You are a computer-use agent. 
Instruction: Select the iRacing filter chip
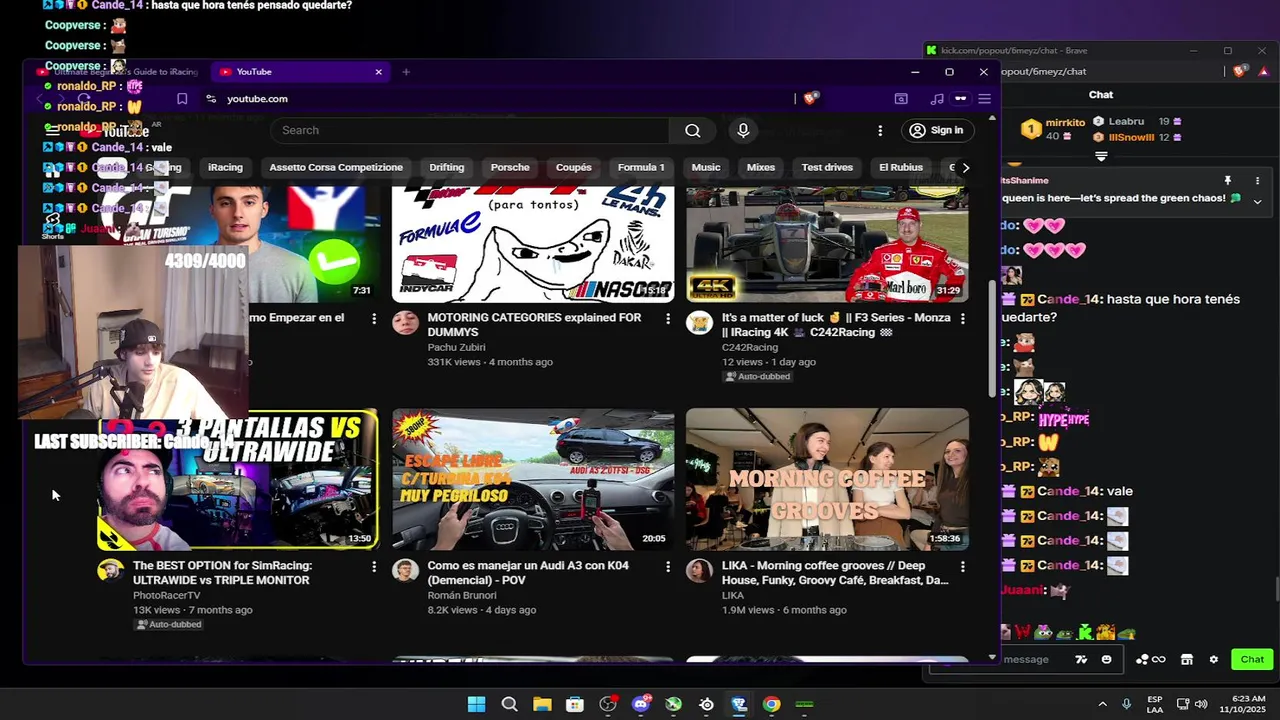point(225,167)
